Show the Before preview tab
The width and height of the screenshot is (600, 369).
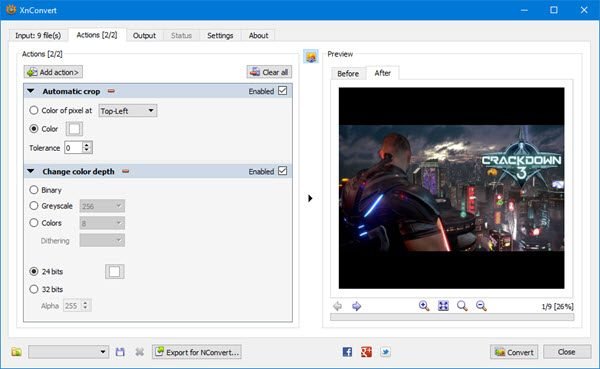[x=348, y=73]
